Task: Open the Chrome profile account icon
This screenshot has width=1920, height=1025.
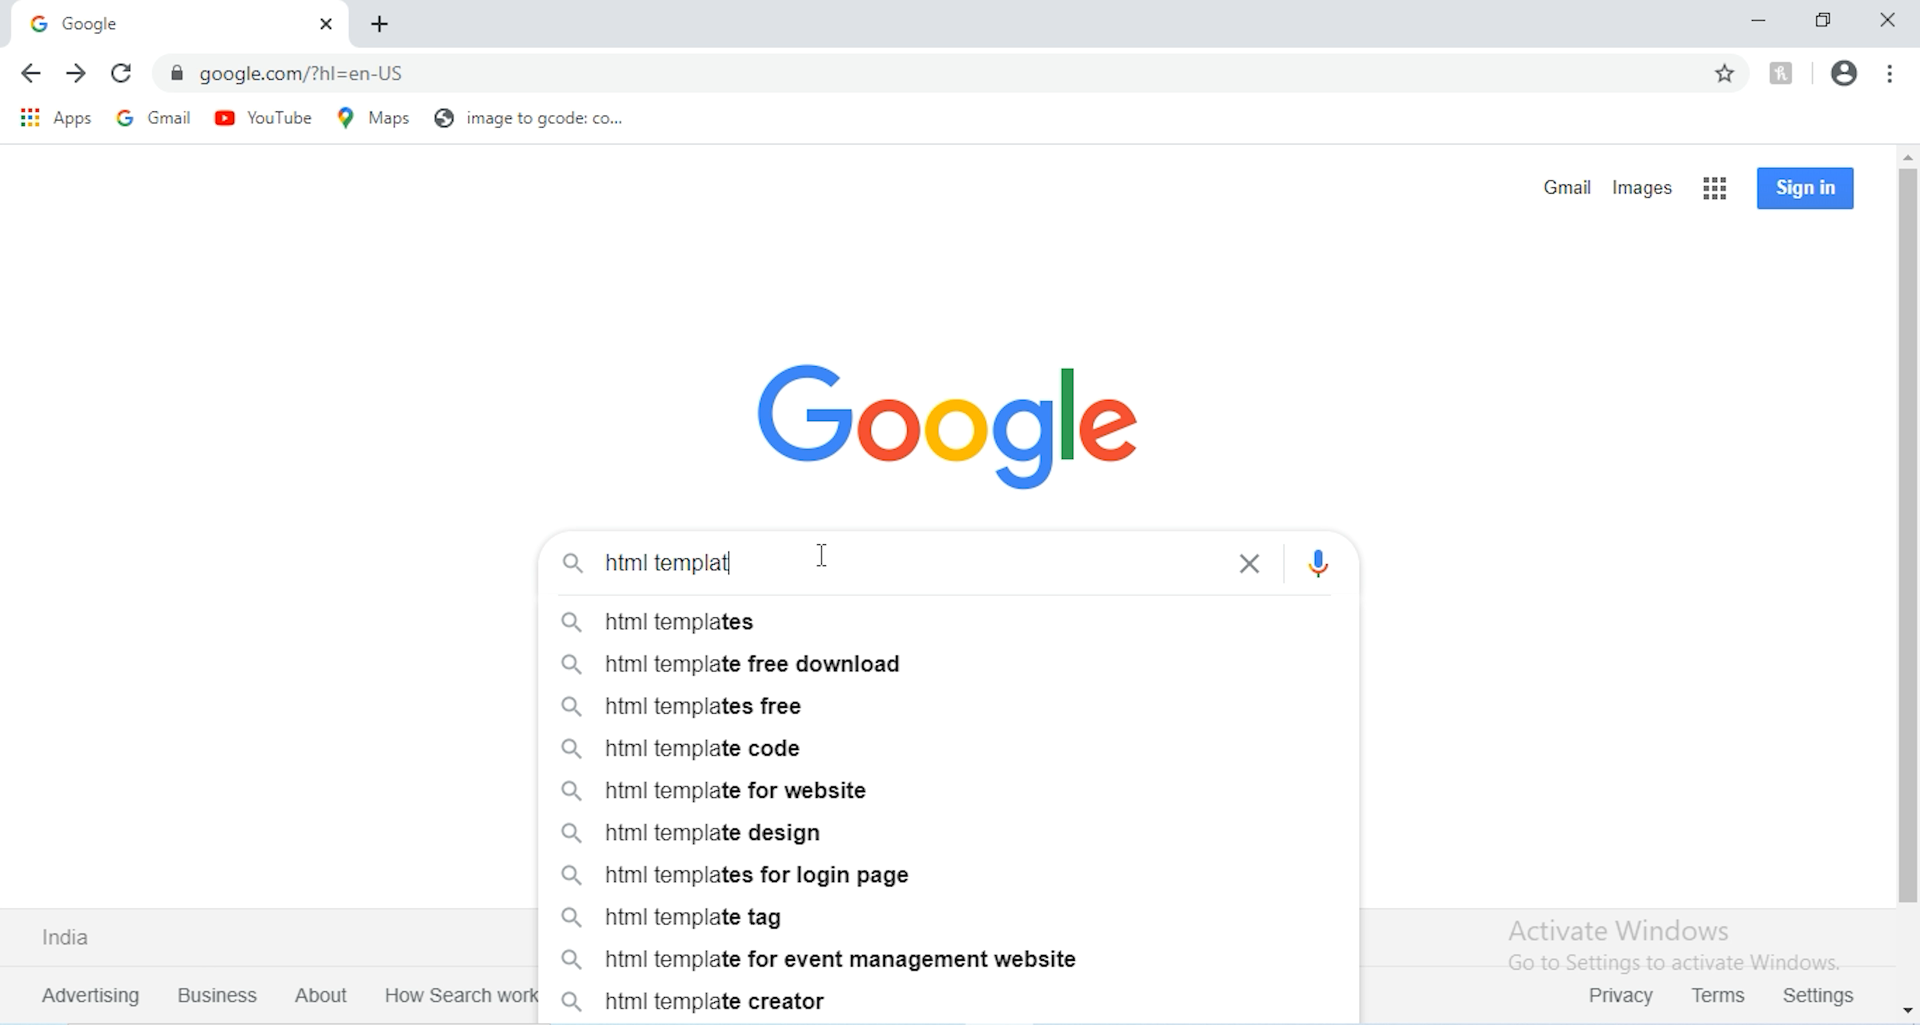Action: 1844,74
